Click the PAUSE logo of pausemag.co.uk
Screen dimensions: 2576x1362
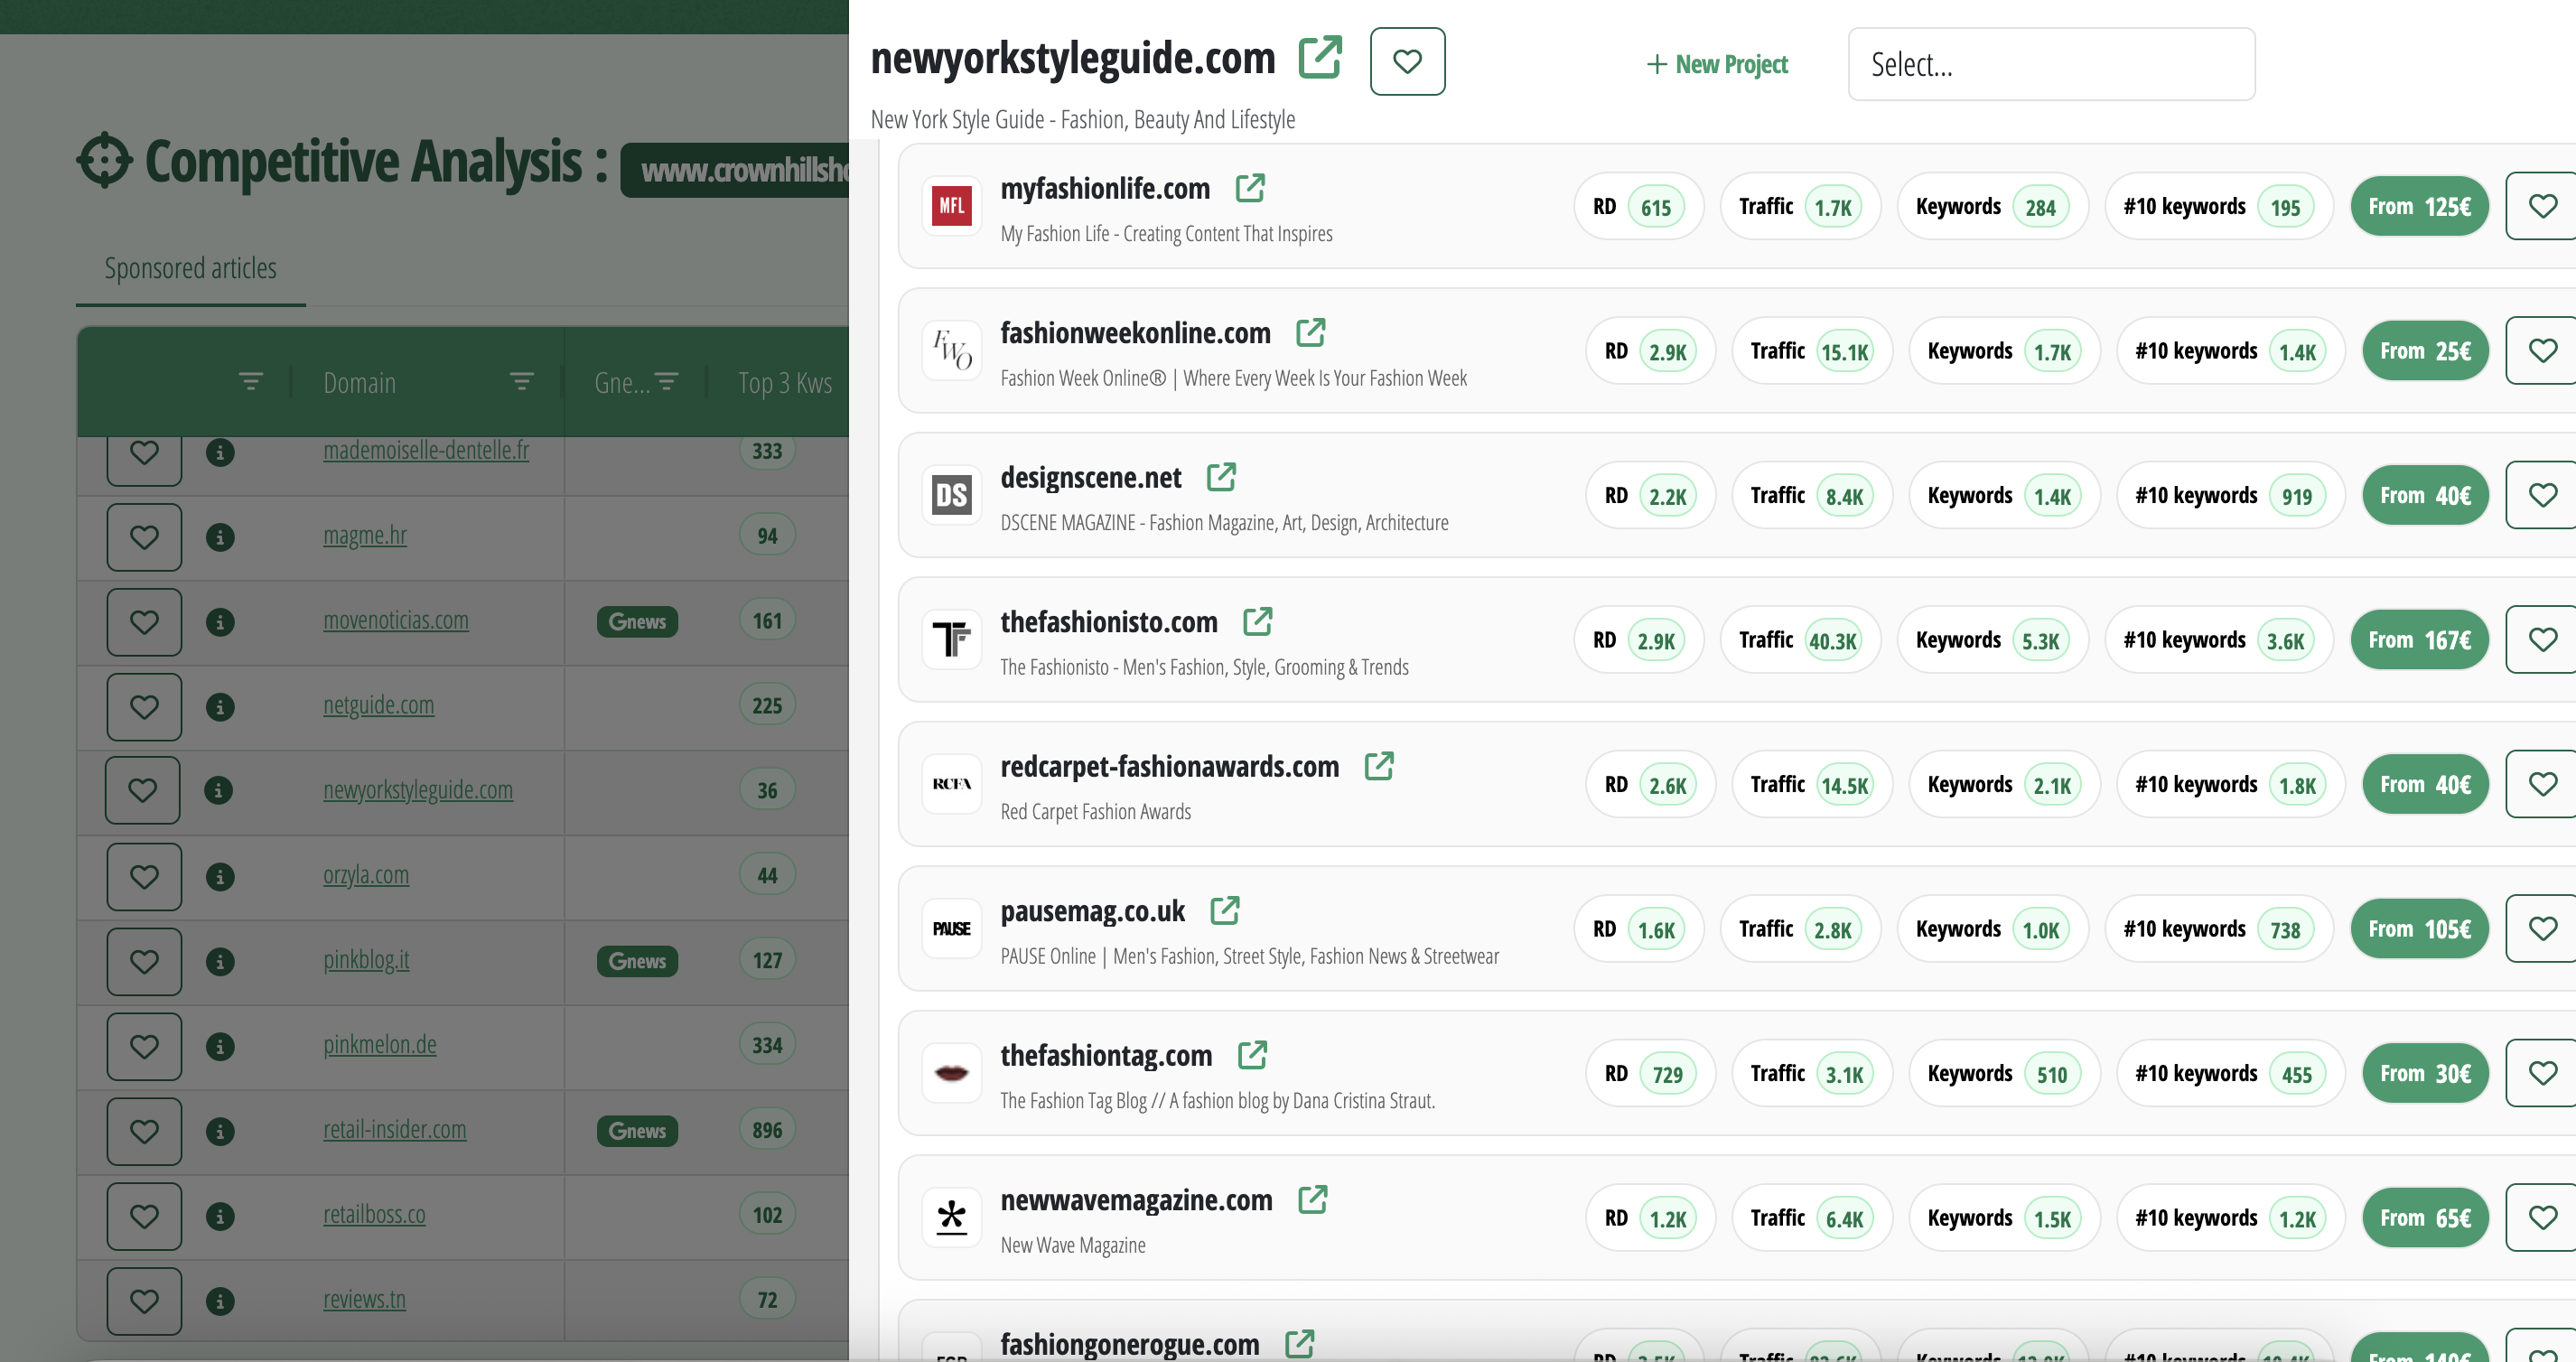pyautogui.click(x=951, y=929)
